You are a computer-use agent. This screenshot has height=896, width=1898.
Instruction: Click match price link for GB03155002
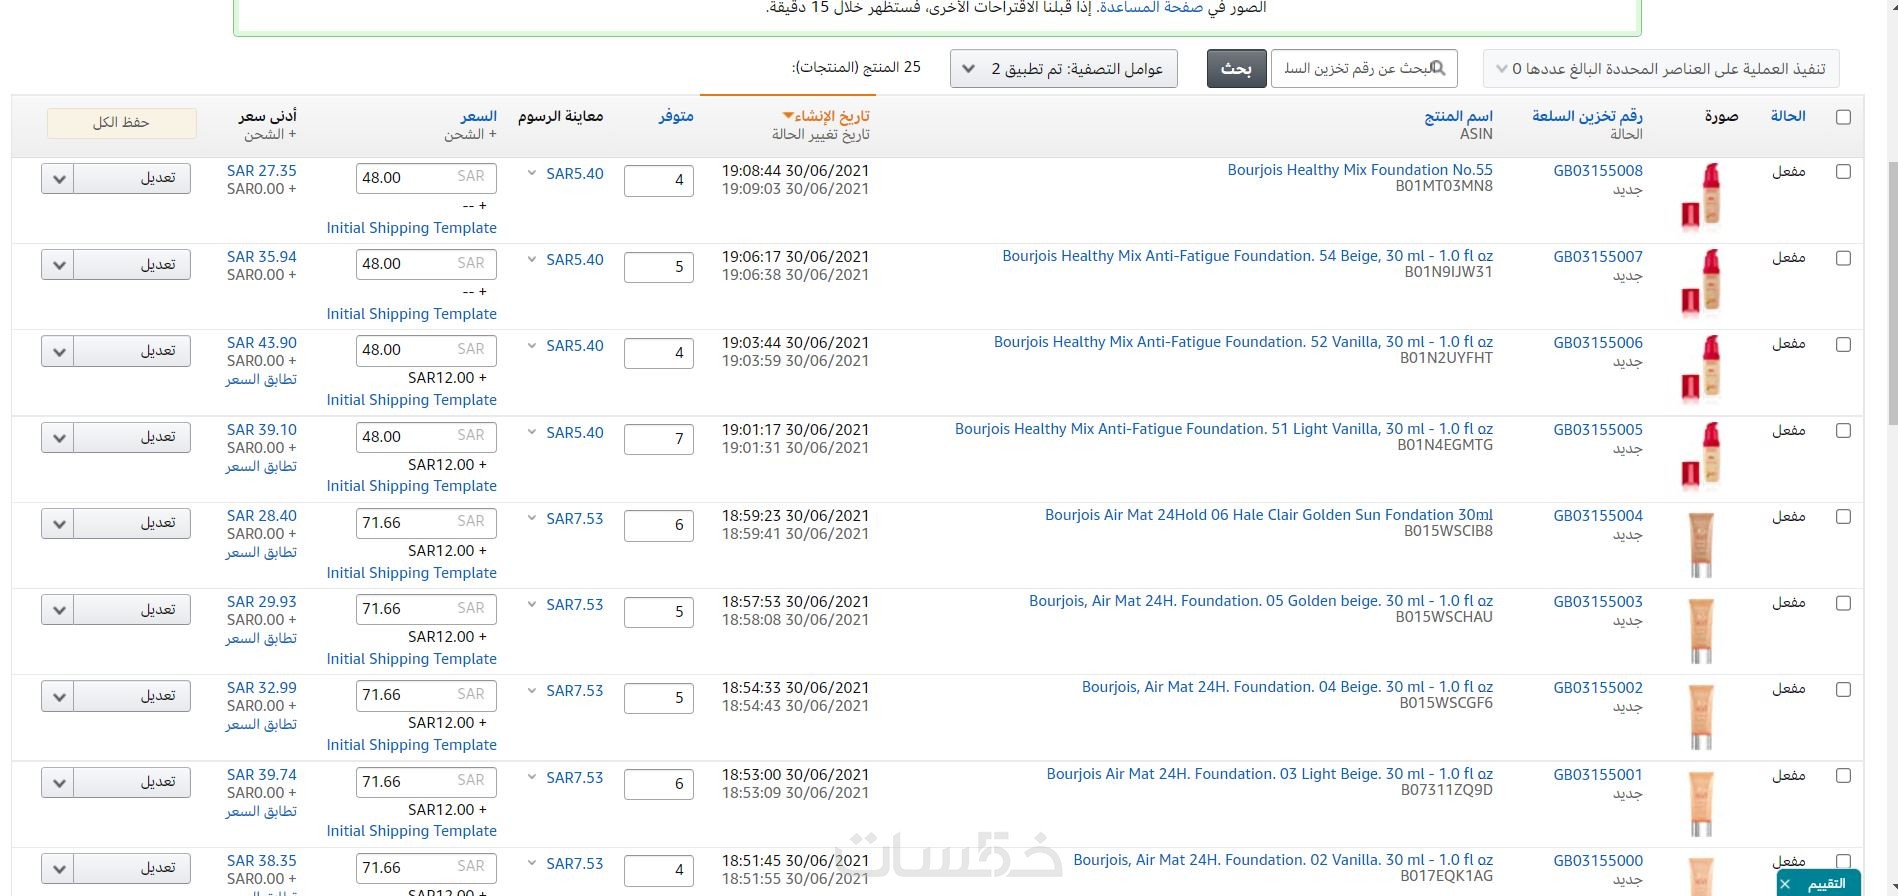pos(261,725)
